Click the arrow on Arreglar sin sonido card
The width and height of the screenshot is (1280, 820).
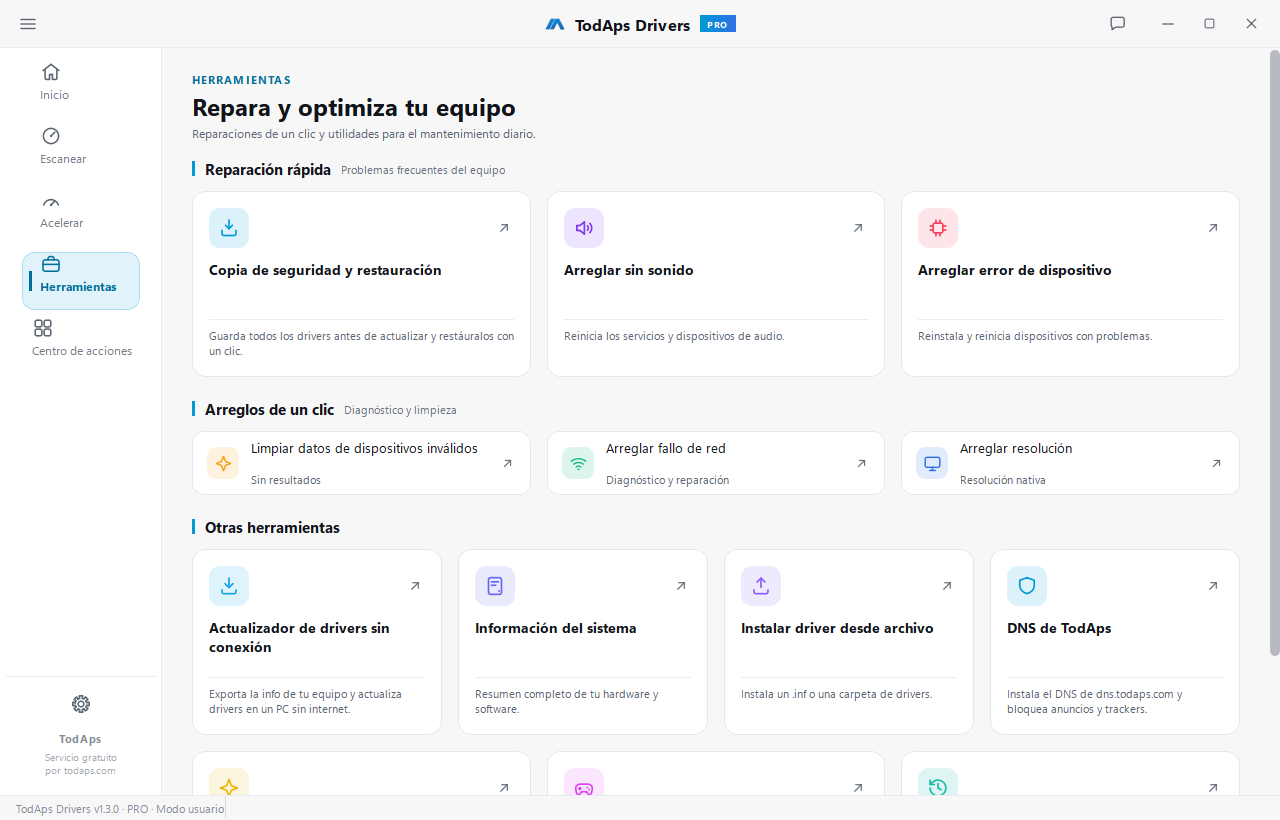(858, 228)
